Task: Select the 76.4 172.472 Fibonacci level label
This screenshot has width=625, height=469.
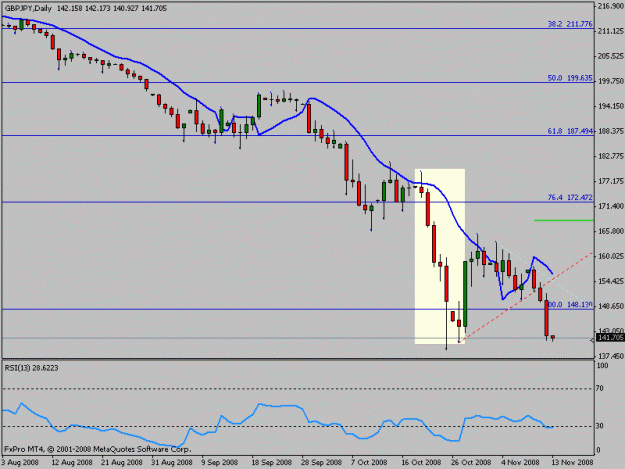Action: 570,197
